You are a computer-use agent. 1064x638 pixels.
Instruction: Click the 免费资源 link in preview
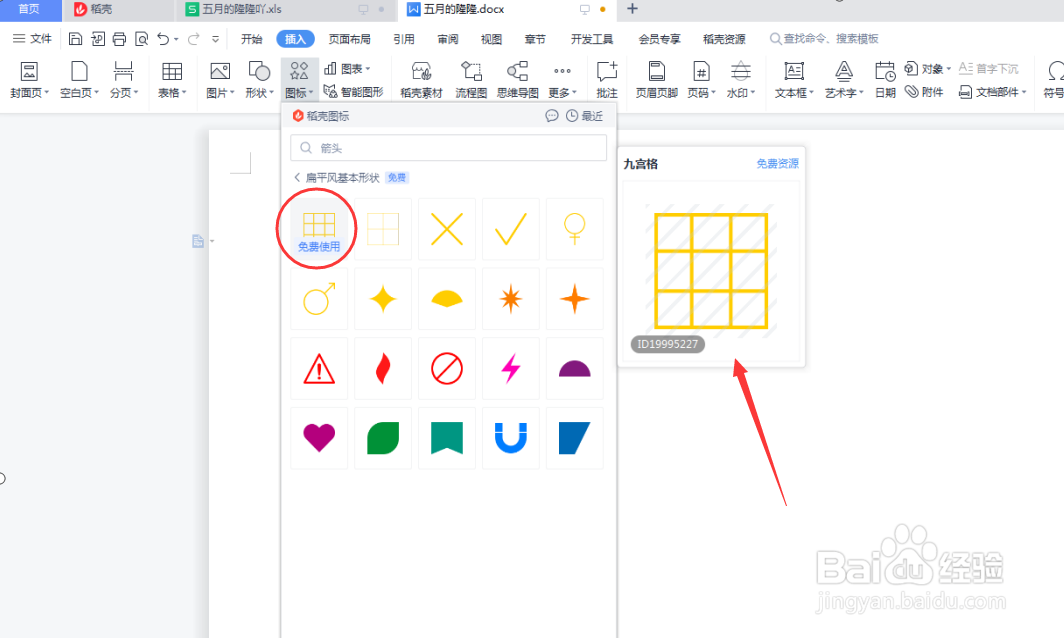coord(778,164)
